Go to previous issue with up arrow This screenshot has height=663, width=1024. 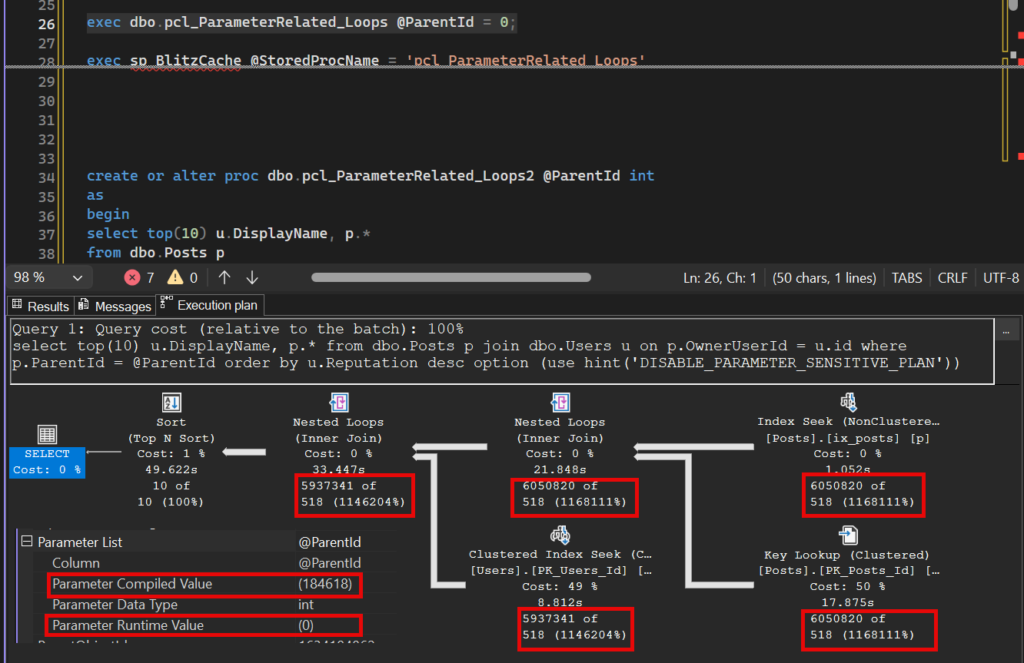pyautogui.click(x=225, y=278)
